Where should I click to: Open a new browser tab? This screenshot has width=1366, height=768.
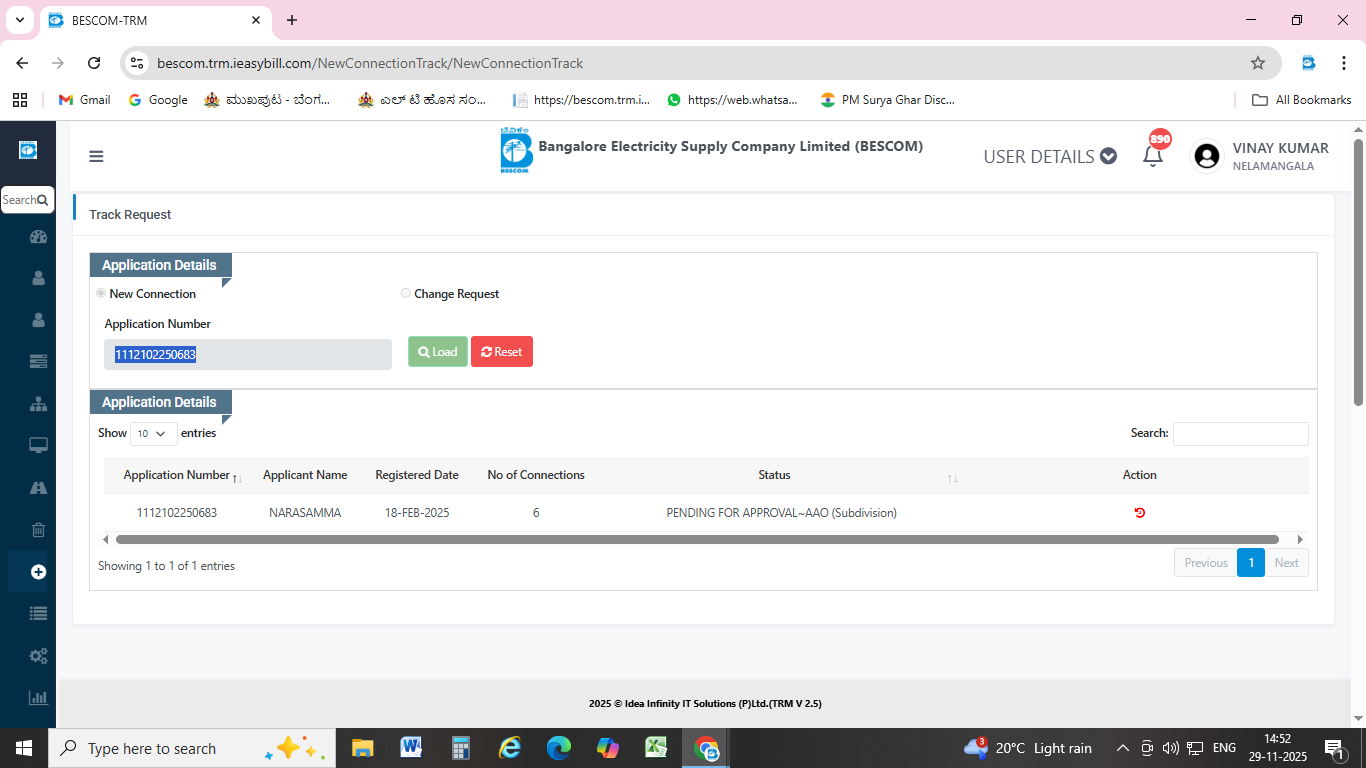292,20
